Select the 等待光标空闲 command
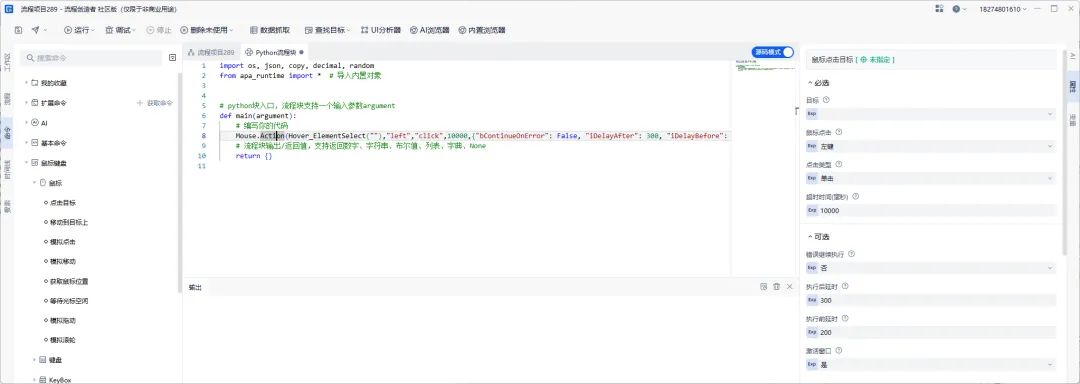 68,301
